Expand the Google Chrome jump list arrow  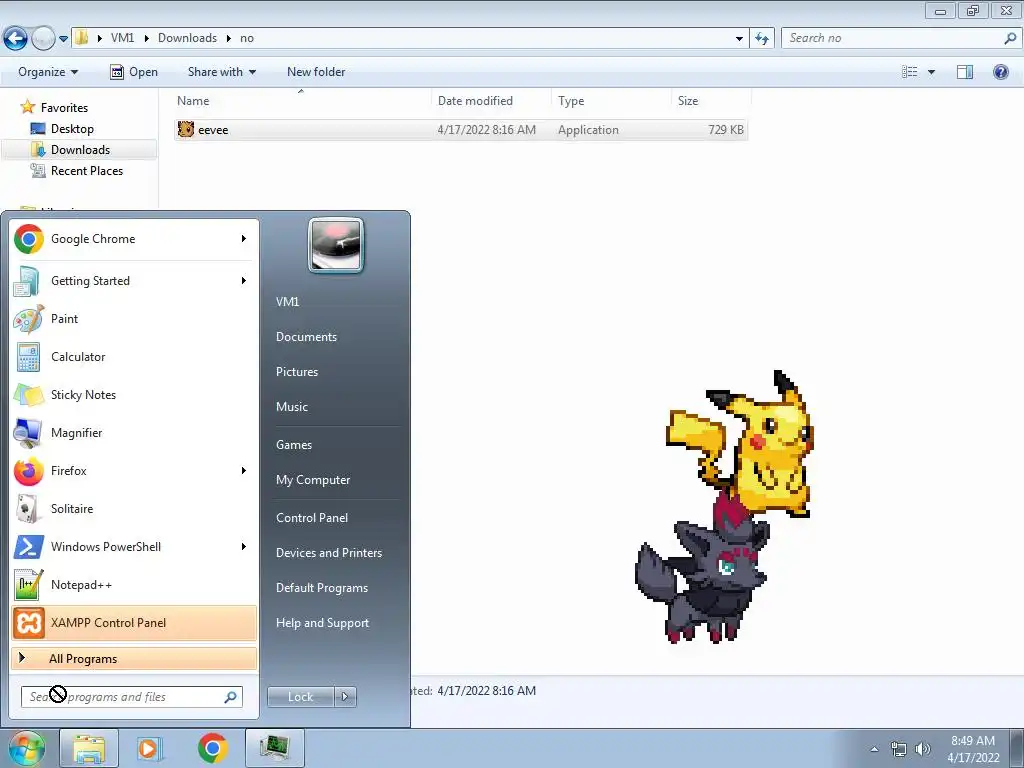pos(244,239)
